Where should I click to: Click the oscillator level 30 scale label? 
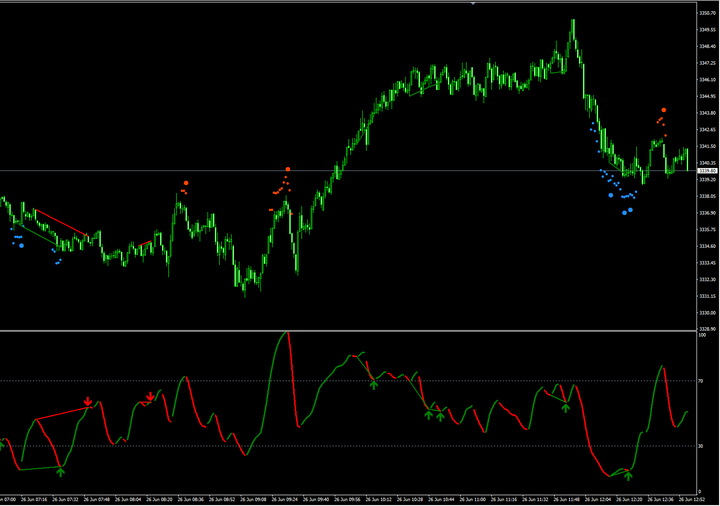click(700, 446)
